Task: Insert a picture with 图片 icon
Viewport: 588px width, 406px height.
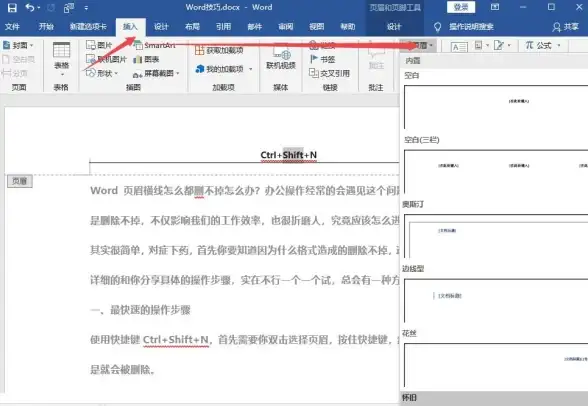Action: 91,45
